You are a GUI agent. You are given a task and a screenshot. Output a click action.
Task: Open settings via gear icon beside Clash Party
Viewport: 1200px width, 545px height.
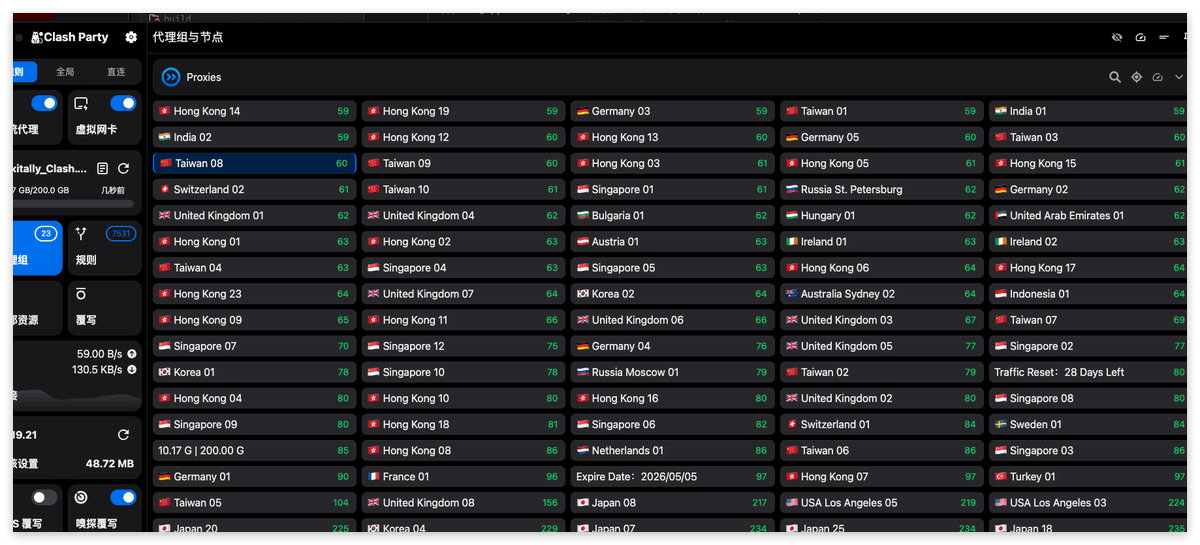(x=131, y=37)
